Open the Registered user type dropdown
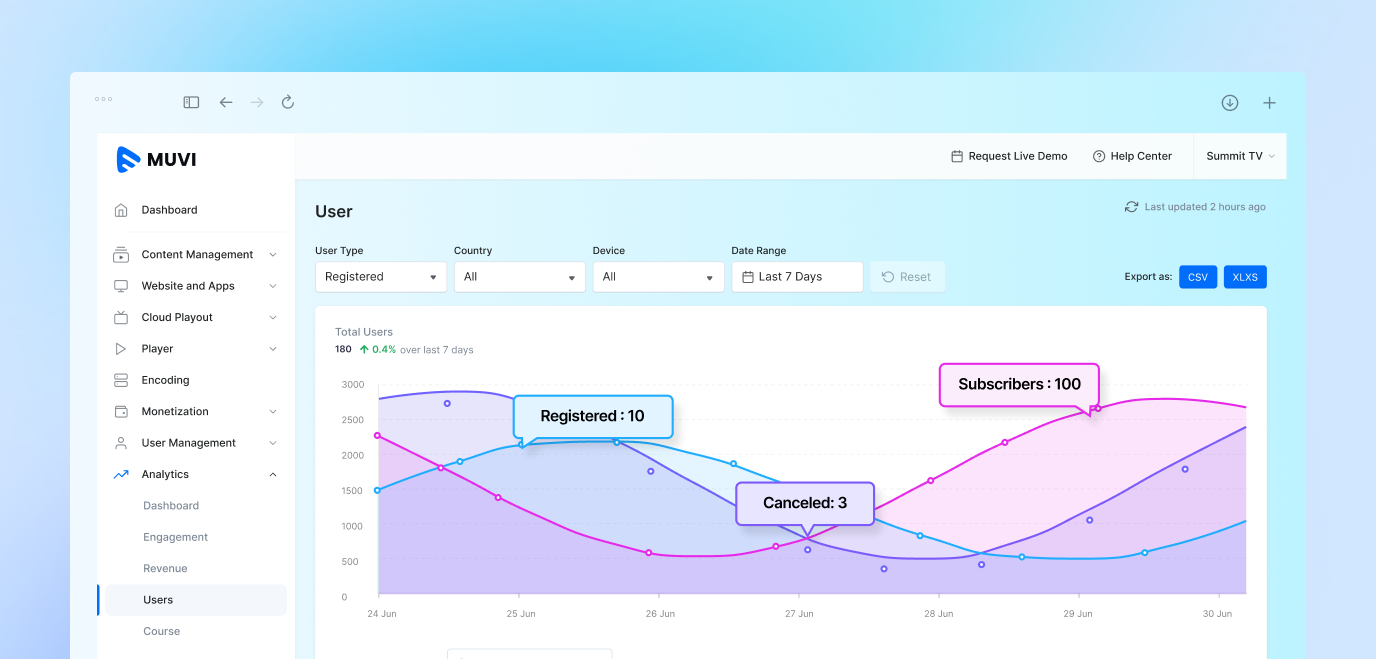Screen dimensions: 1376x659 [x=380, y=276]
